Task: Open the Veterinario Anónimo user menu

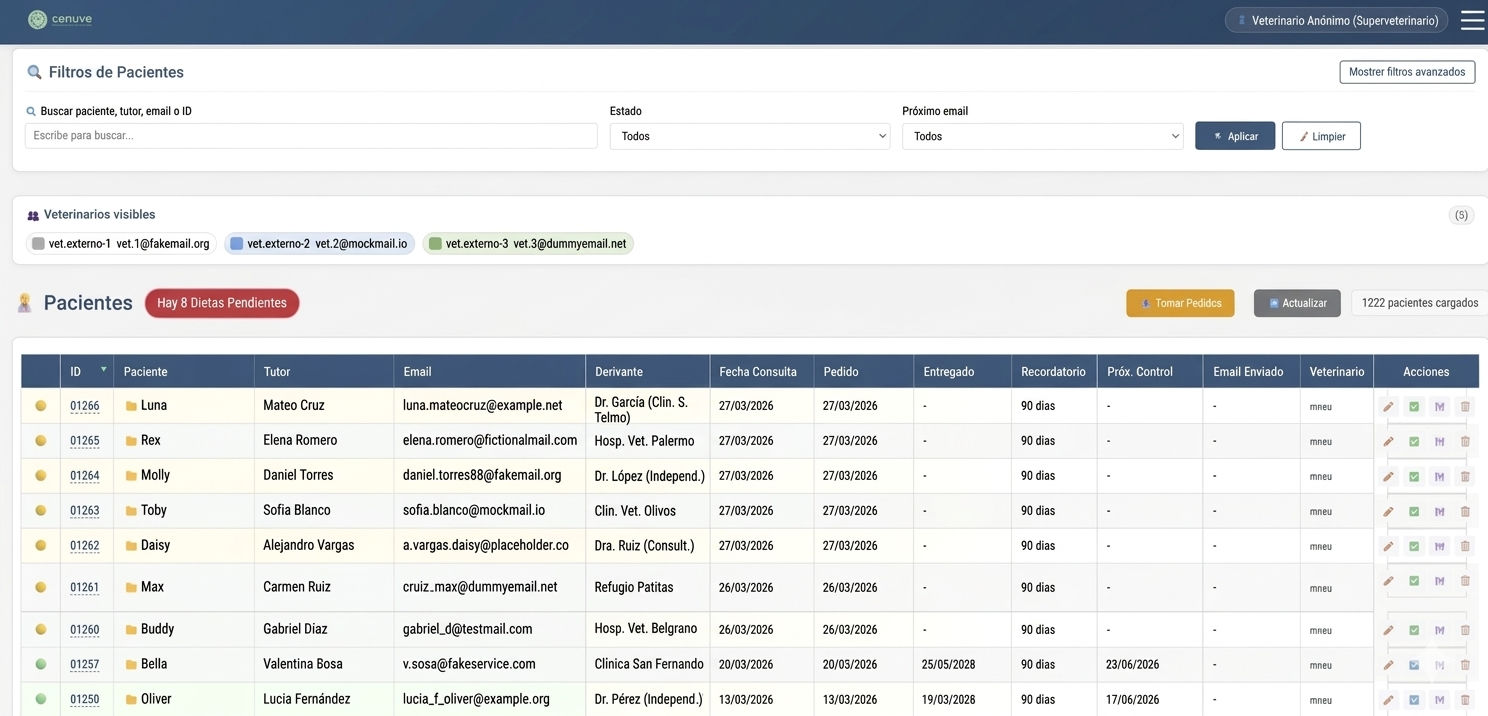Action: click(1337, 20)
